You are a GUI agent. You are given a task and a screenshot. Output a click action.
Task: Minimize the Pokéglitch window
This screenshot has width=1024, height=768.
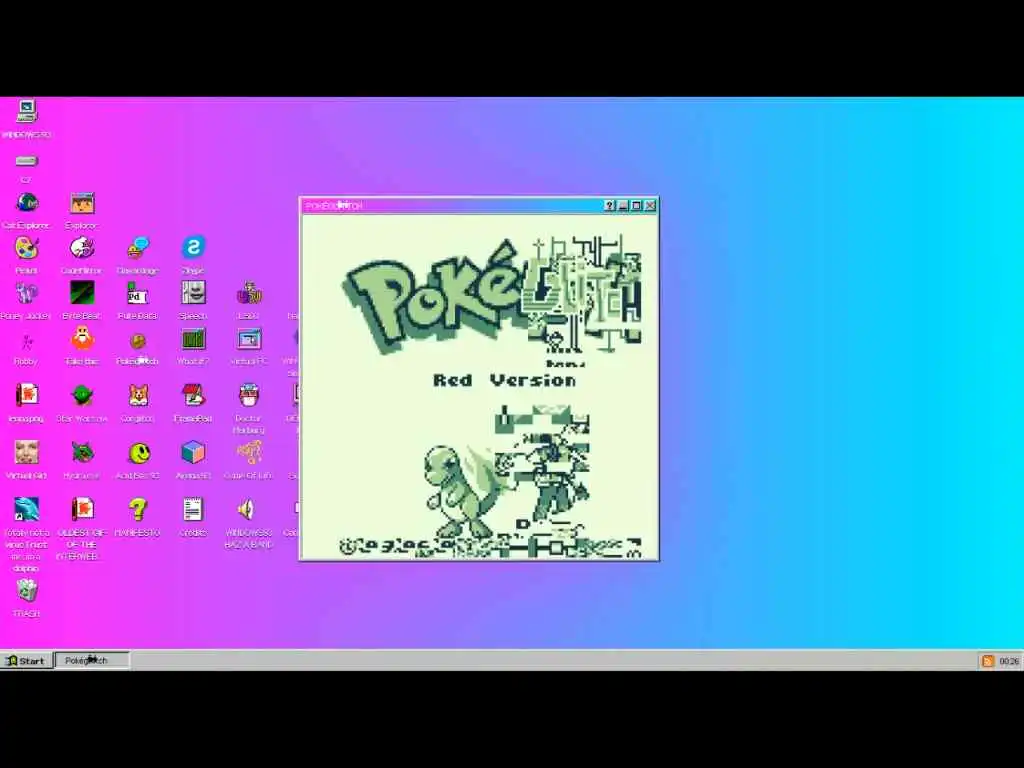tap(623, 206)
